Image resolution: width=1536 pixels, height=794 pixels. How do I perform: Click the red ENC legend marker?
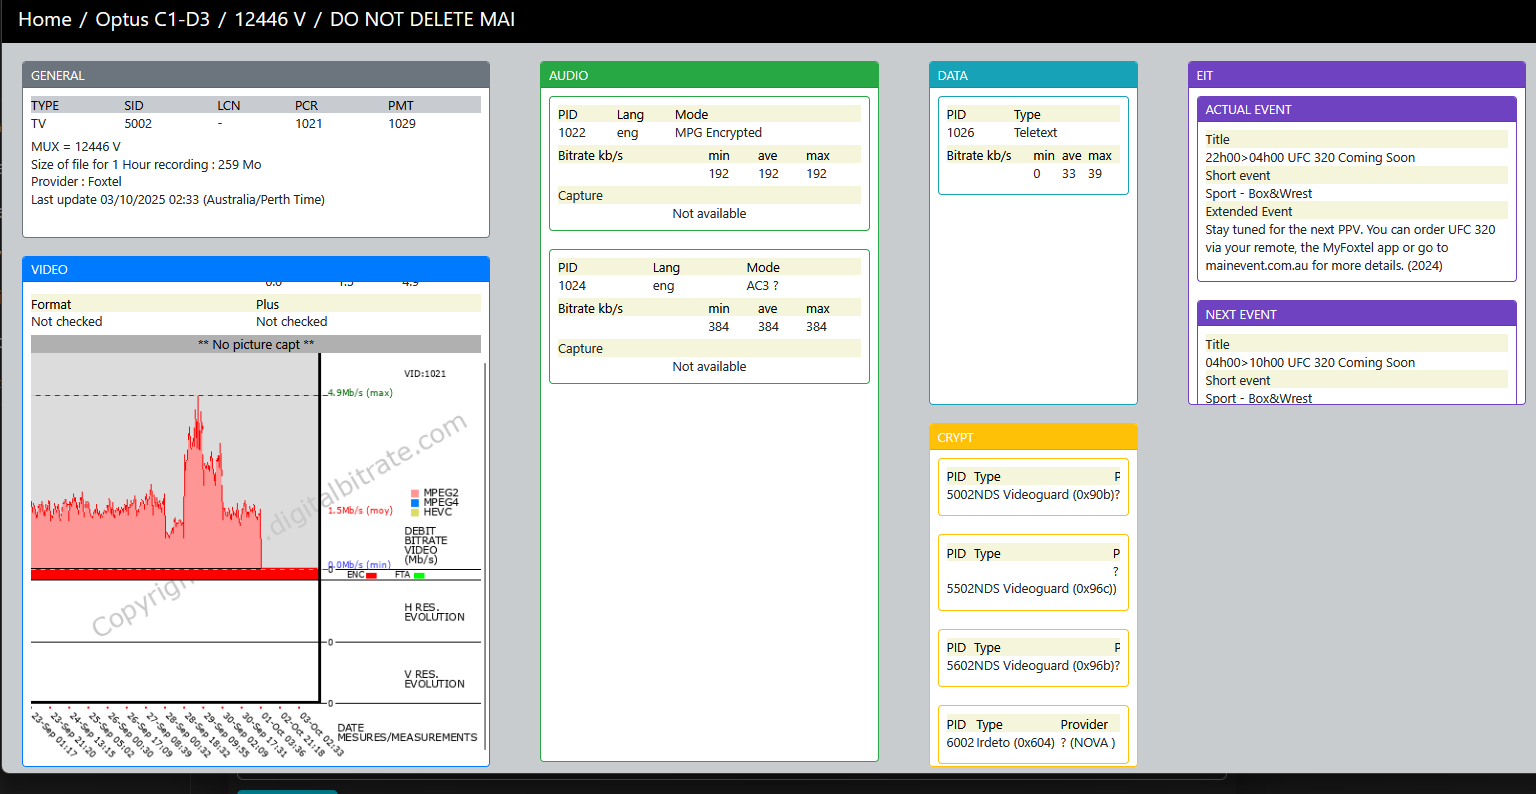[x=371, y=576]
